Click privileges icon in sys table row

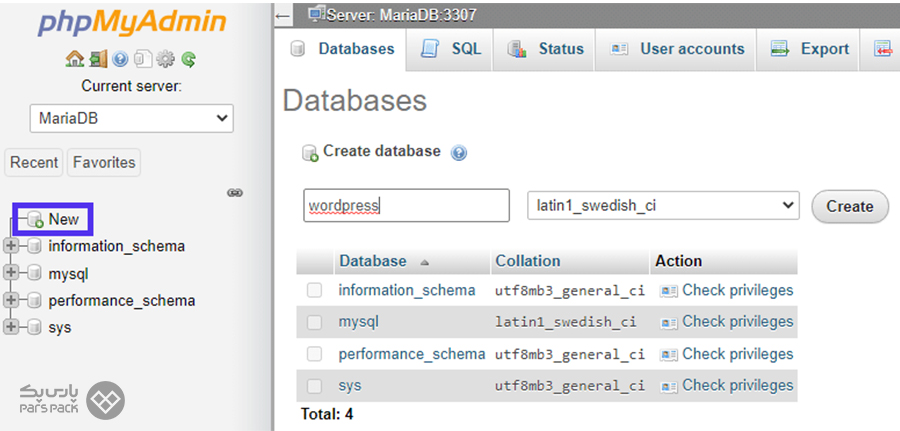pyautogui.click(x=669, y=386)
